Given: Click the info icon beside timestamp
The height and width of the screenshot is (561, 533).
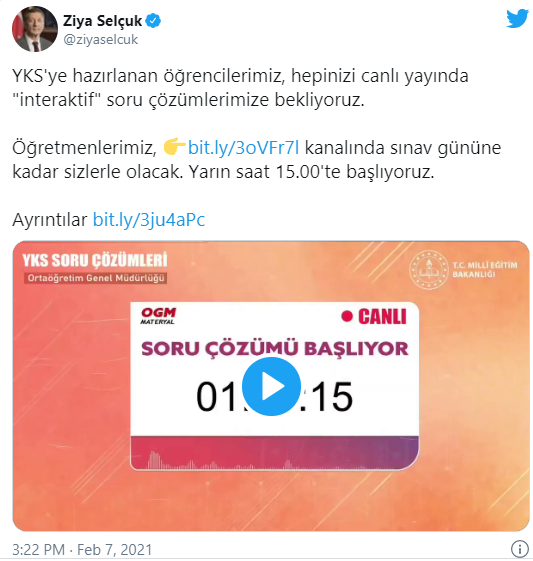Looking at the screenshot, I should [x=519, y=548].
